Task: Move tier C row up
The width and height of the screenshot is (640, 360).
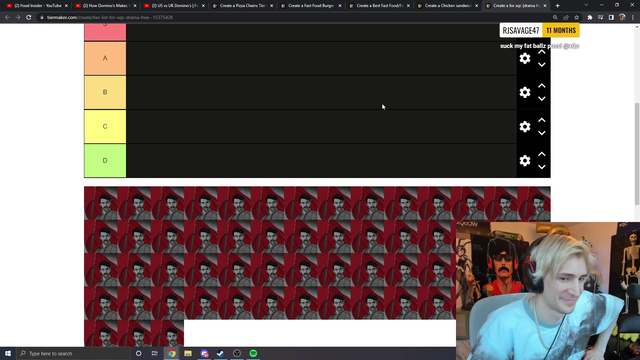Action: pyautogui.click(x=542, y=120)
